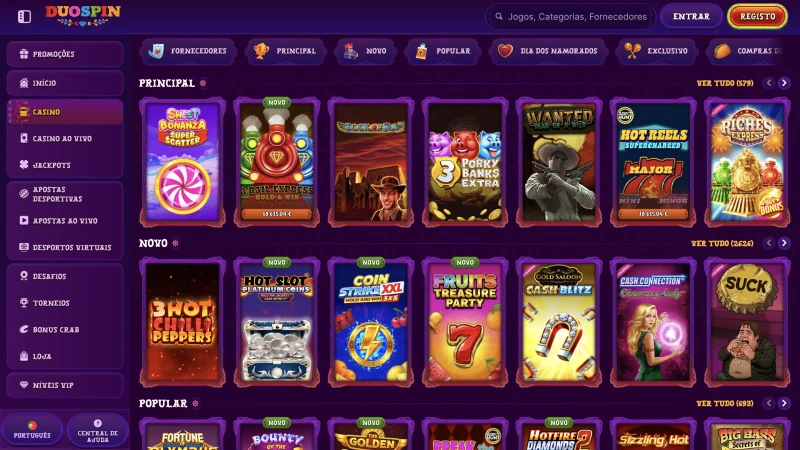Open Central de Ajuda help button
The height and width of the screenshot is (450, 800).
(x=97, y=431)
